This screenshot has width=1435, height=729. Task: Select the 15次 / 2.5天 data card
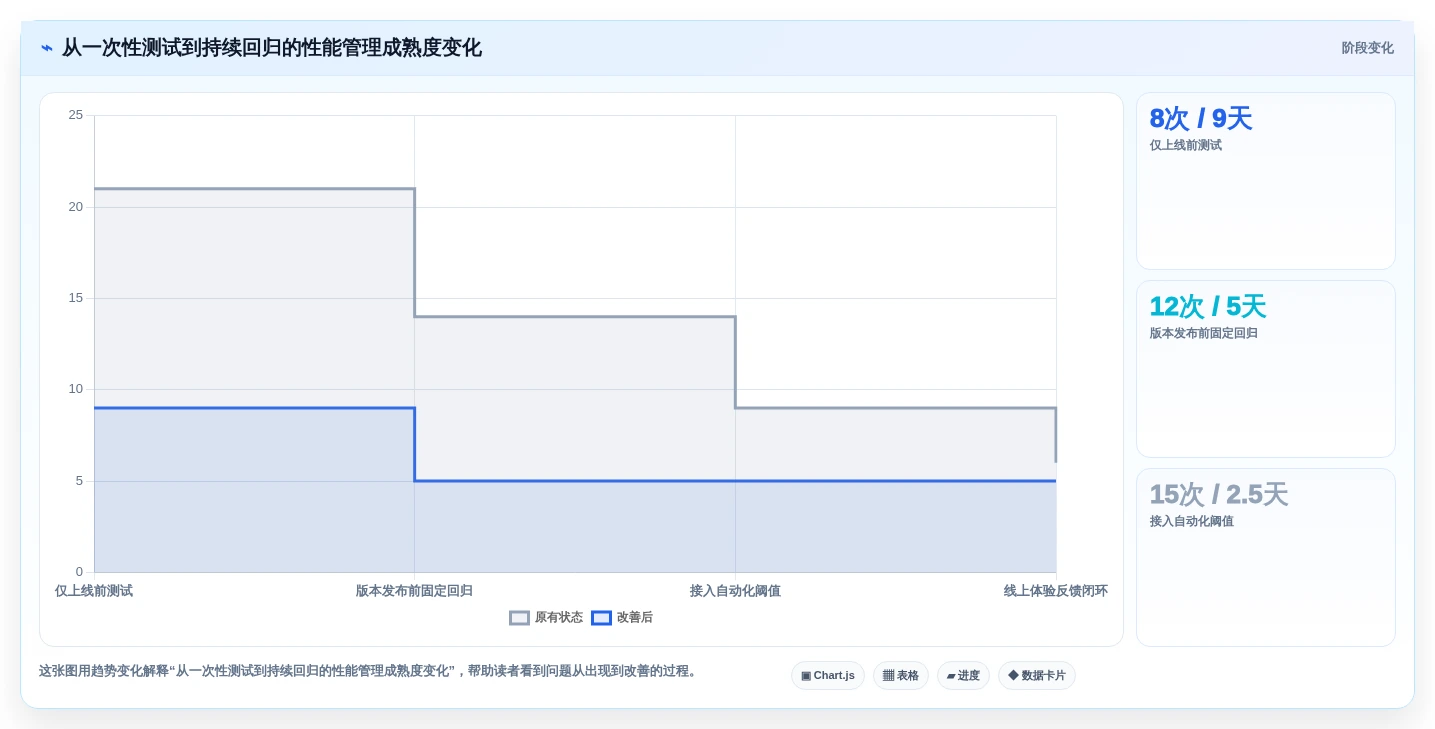click(1266, 558)
